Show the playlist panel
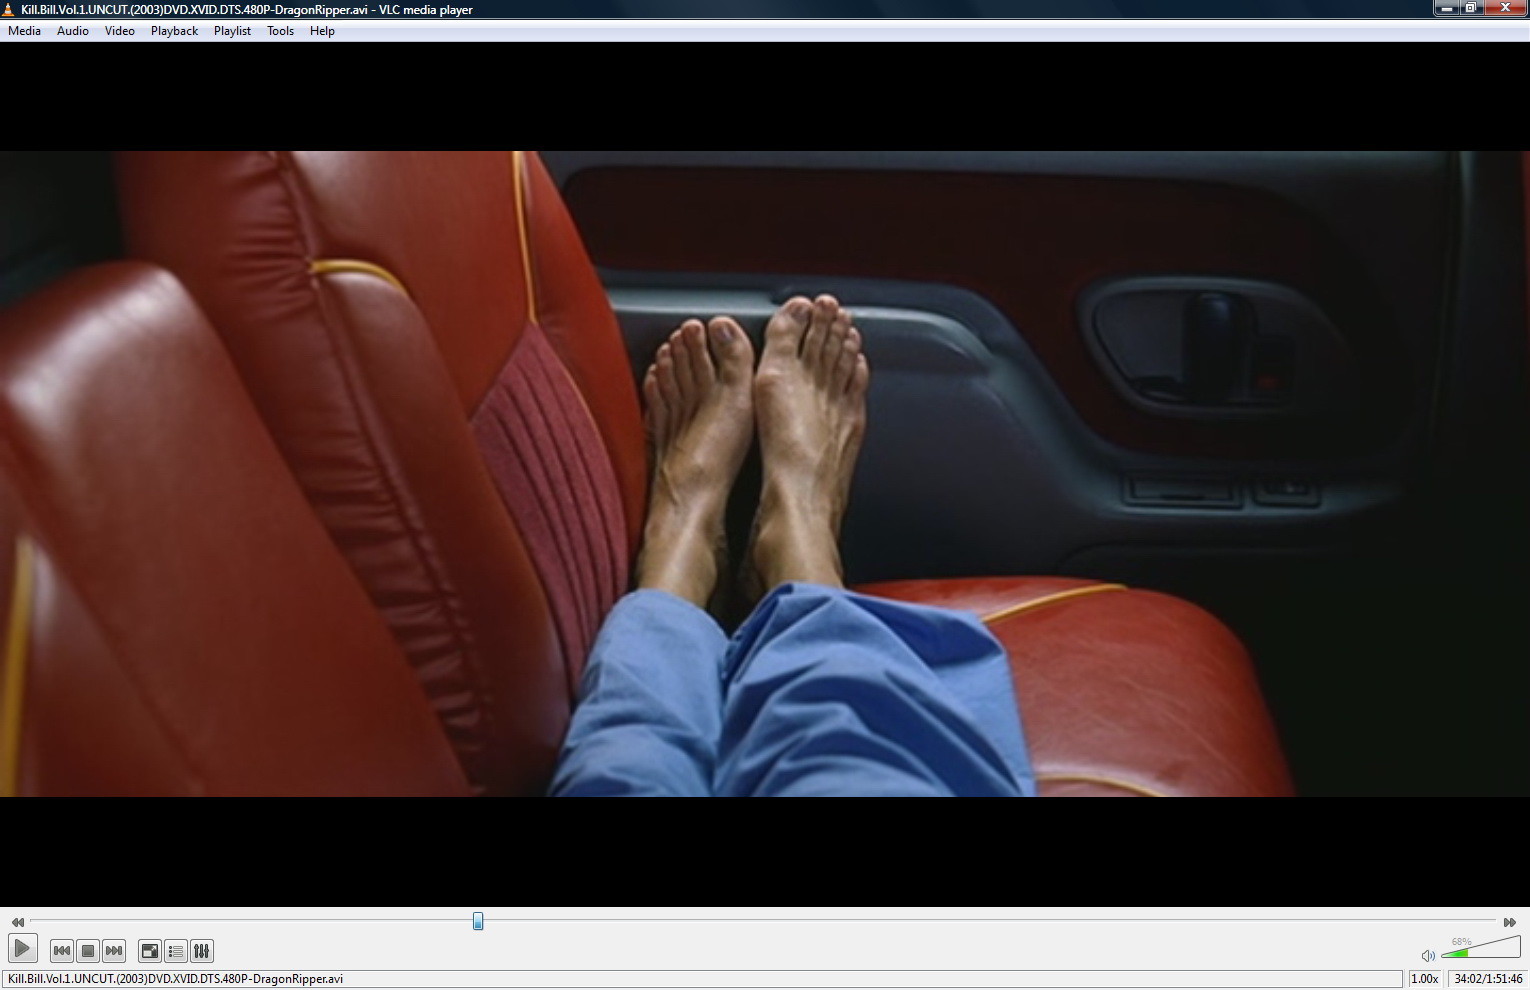 click(176, 951)
